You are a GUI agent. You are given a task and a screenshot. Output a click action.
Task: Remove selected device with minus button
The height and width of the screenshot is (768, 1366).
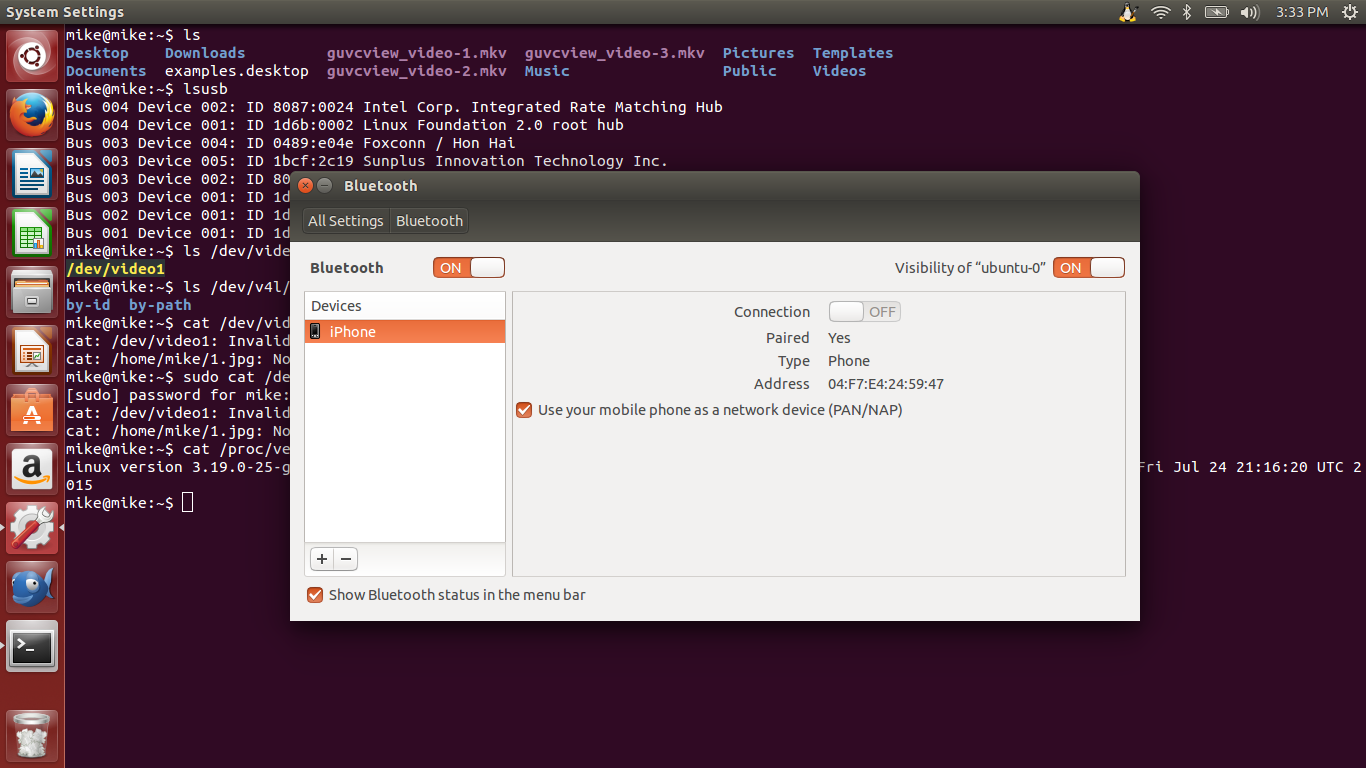[346, 559]
